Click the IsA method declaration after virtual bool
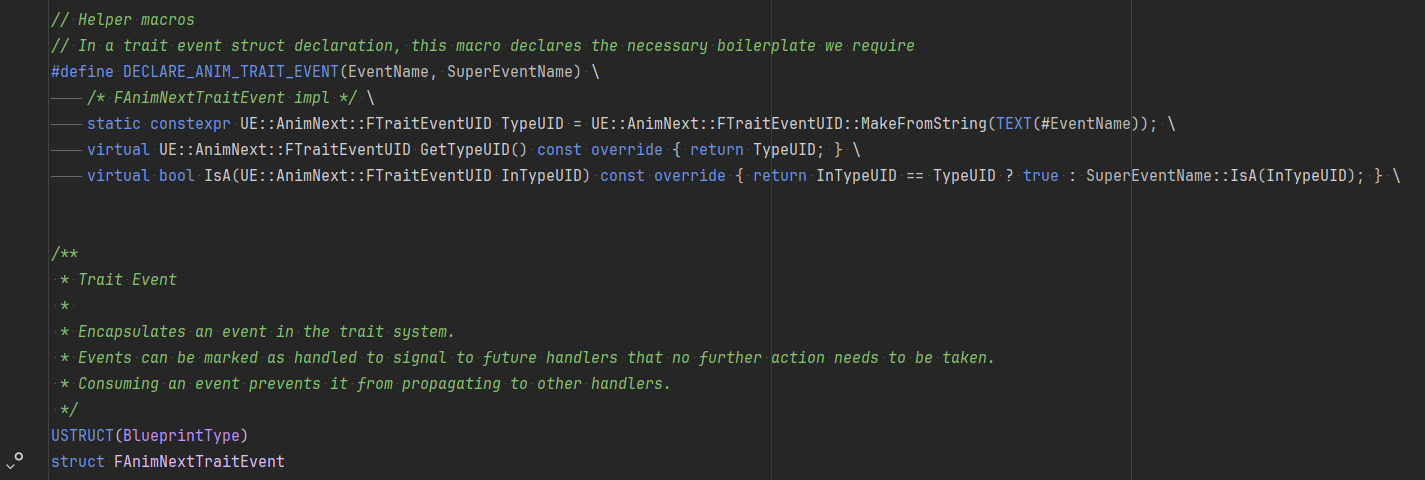 tap(217, 176)
